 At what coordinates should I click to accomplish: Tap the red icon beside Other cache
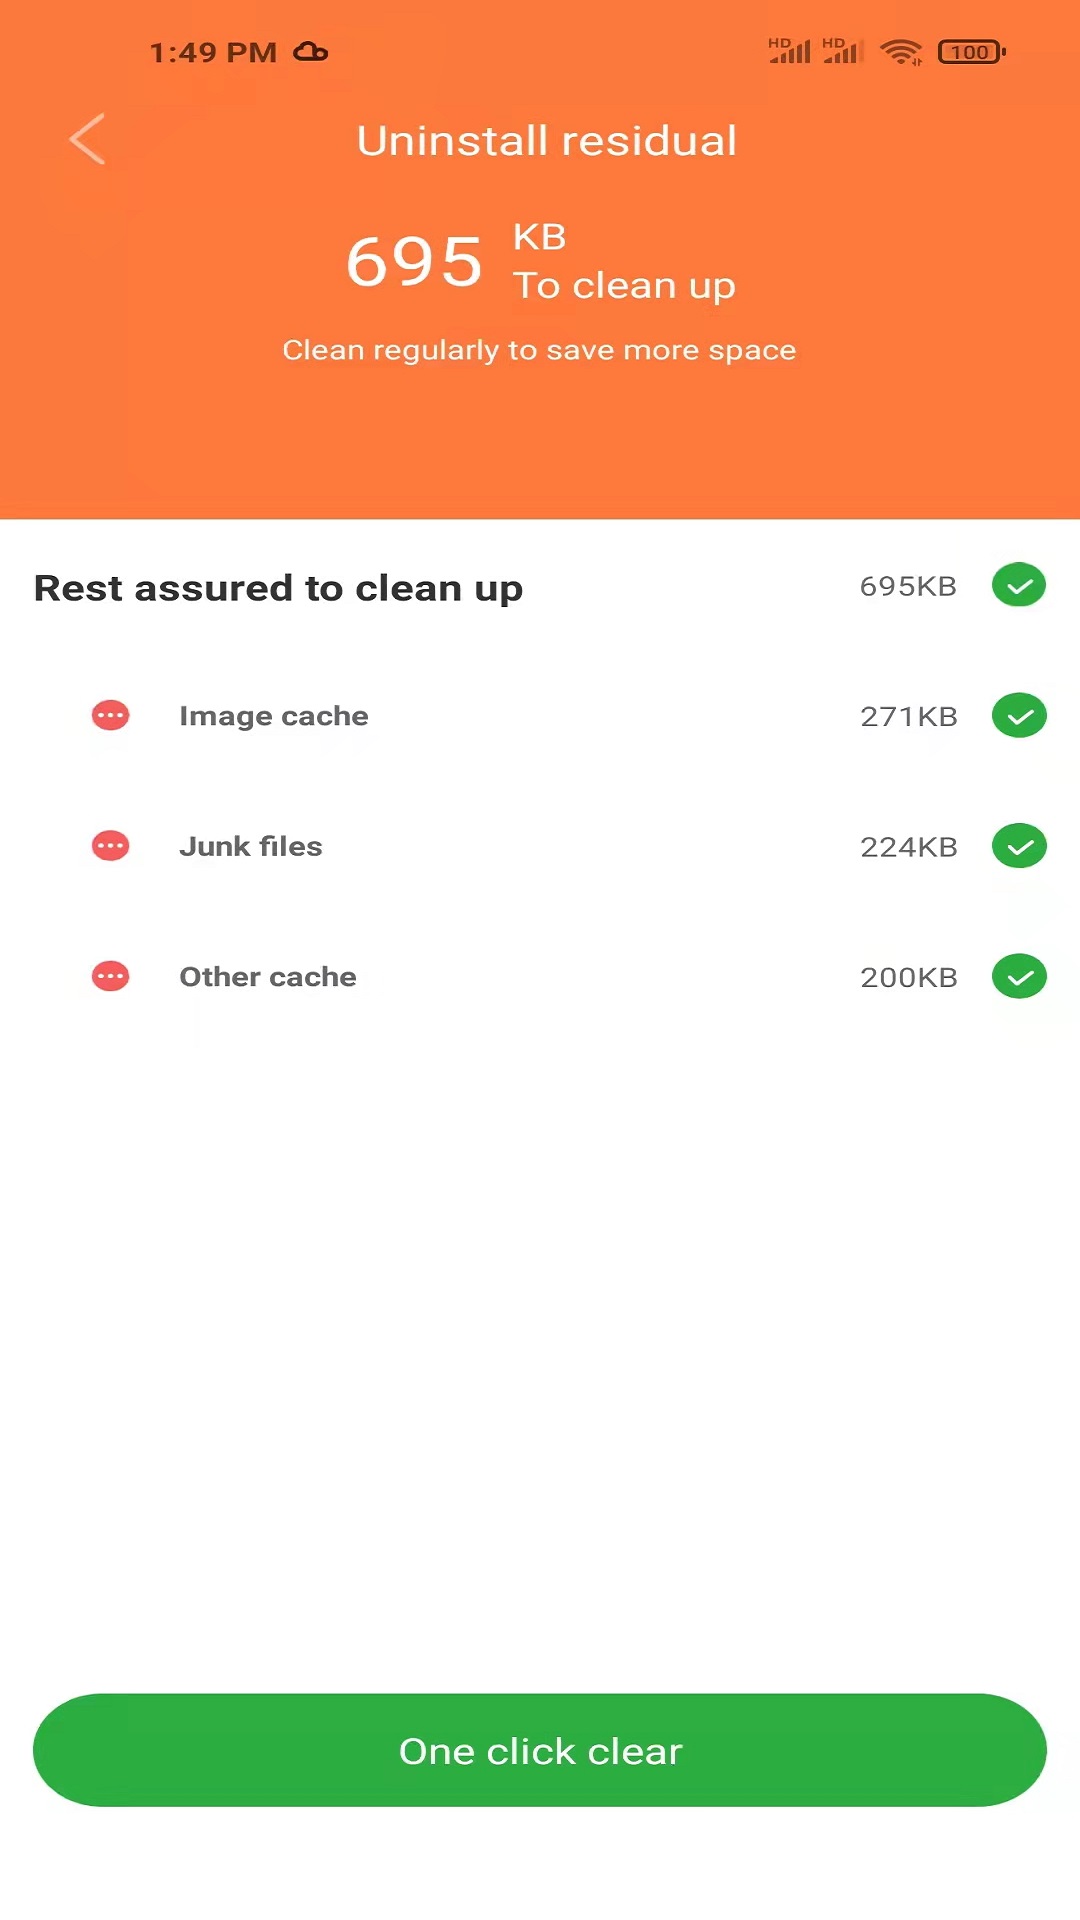click(110, 976)
